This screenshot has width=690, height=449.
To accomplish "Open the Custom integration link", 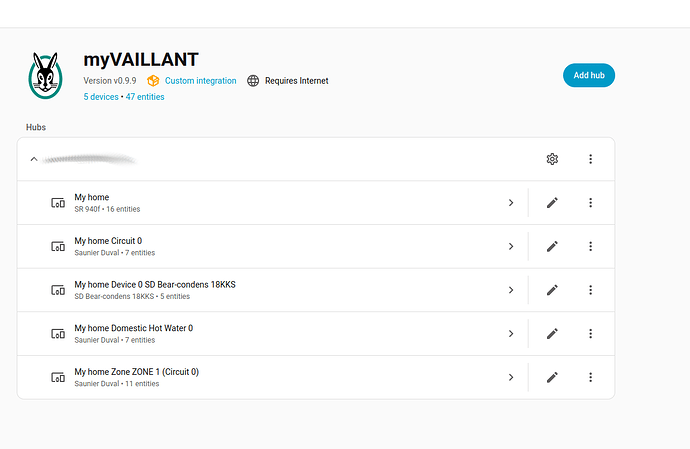I will tap(200, 81).
